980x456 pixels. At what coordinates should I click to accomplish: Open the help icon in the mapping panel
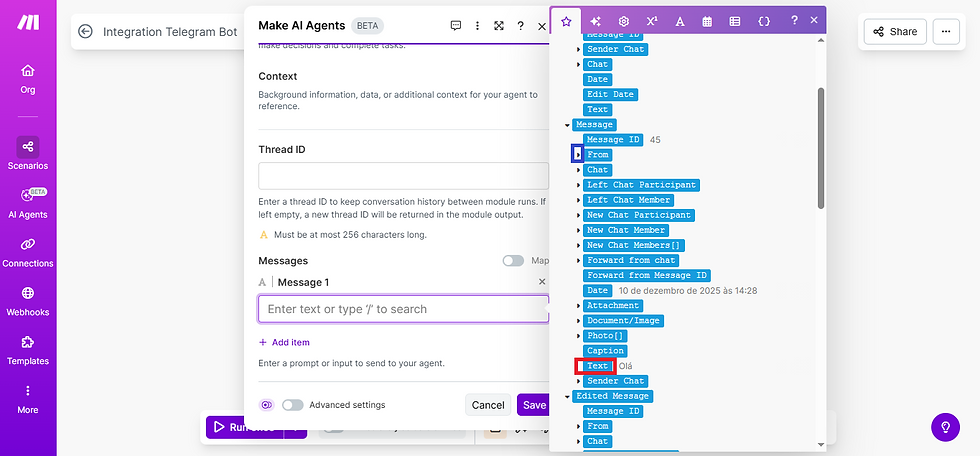[794, 20]
